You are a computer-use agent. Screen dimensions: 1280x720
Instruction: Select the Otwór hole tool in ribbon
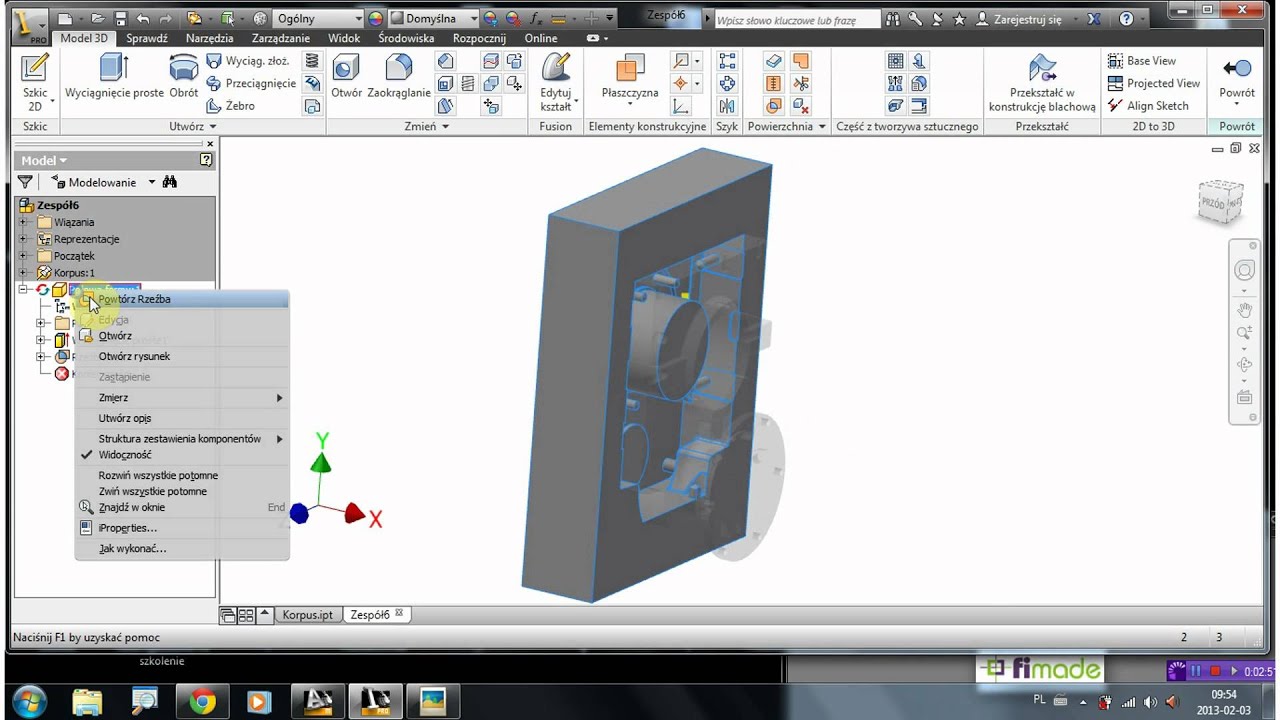point(346,77)
